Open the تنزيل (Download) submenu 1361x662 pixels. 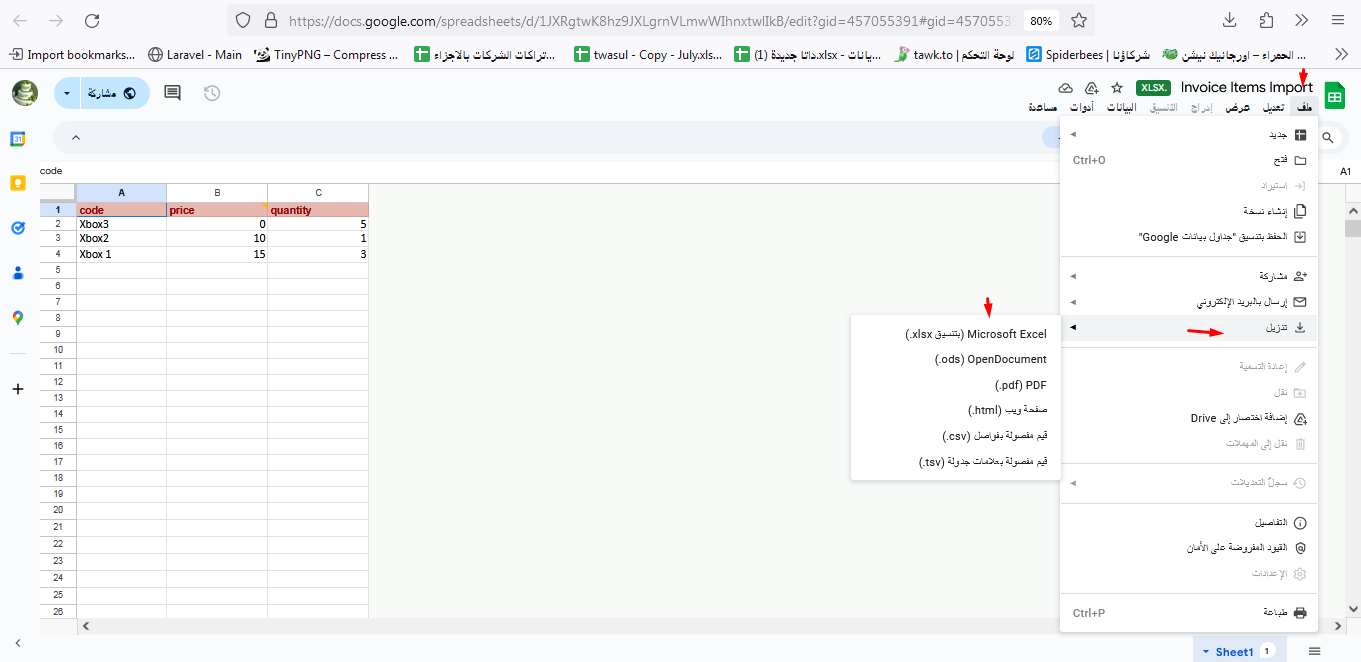click(1189, 327)
